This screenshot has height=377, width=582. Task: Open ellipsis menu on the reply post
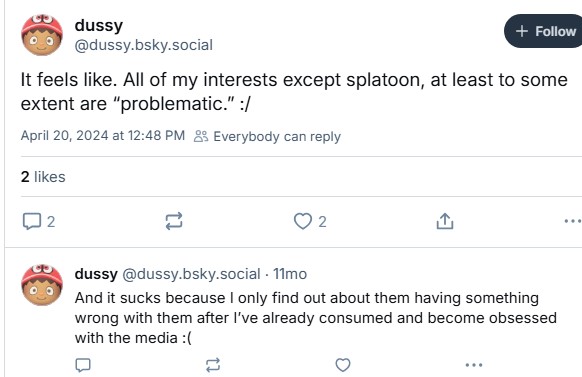pyautogui.click(x=474, y=365)
